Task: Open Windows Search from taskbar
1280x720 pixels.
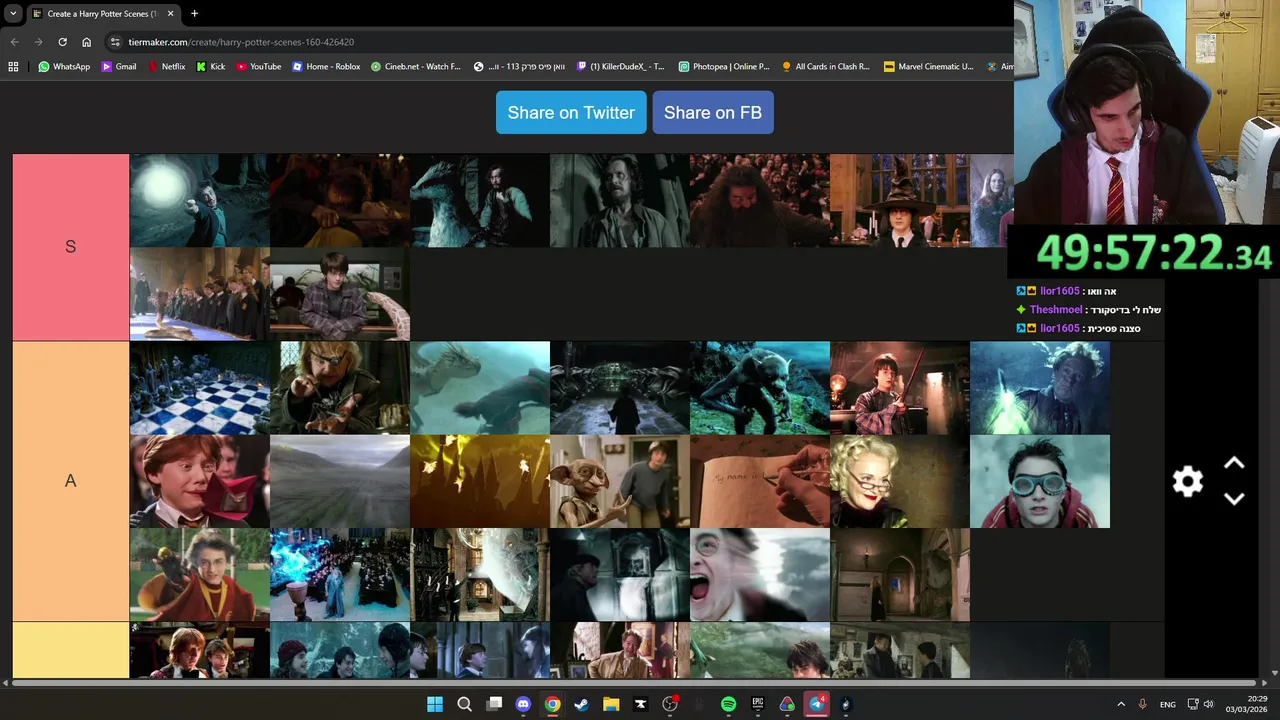Action: [464, 704]
